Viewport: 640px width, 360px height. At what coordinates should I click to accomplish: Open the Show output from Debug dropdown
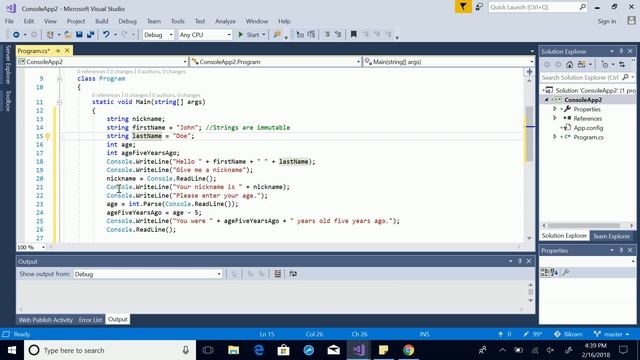click(148, 274)
